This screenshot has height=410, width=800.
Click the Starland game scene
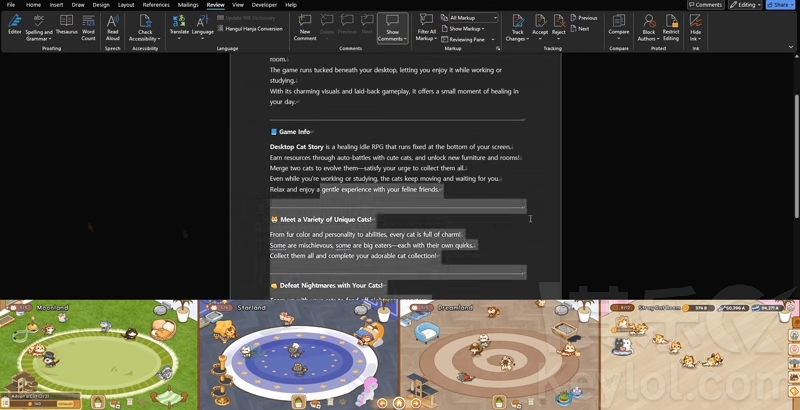click(x=298, y=355)
